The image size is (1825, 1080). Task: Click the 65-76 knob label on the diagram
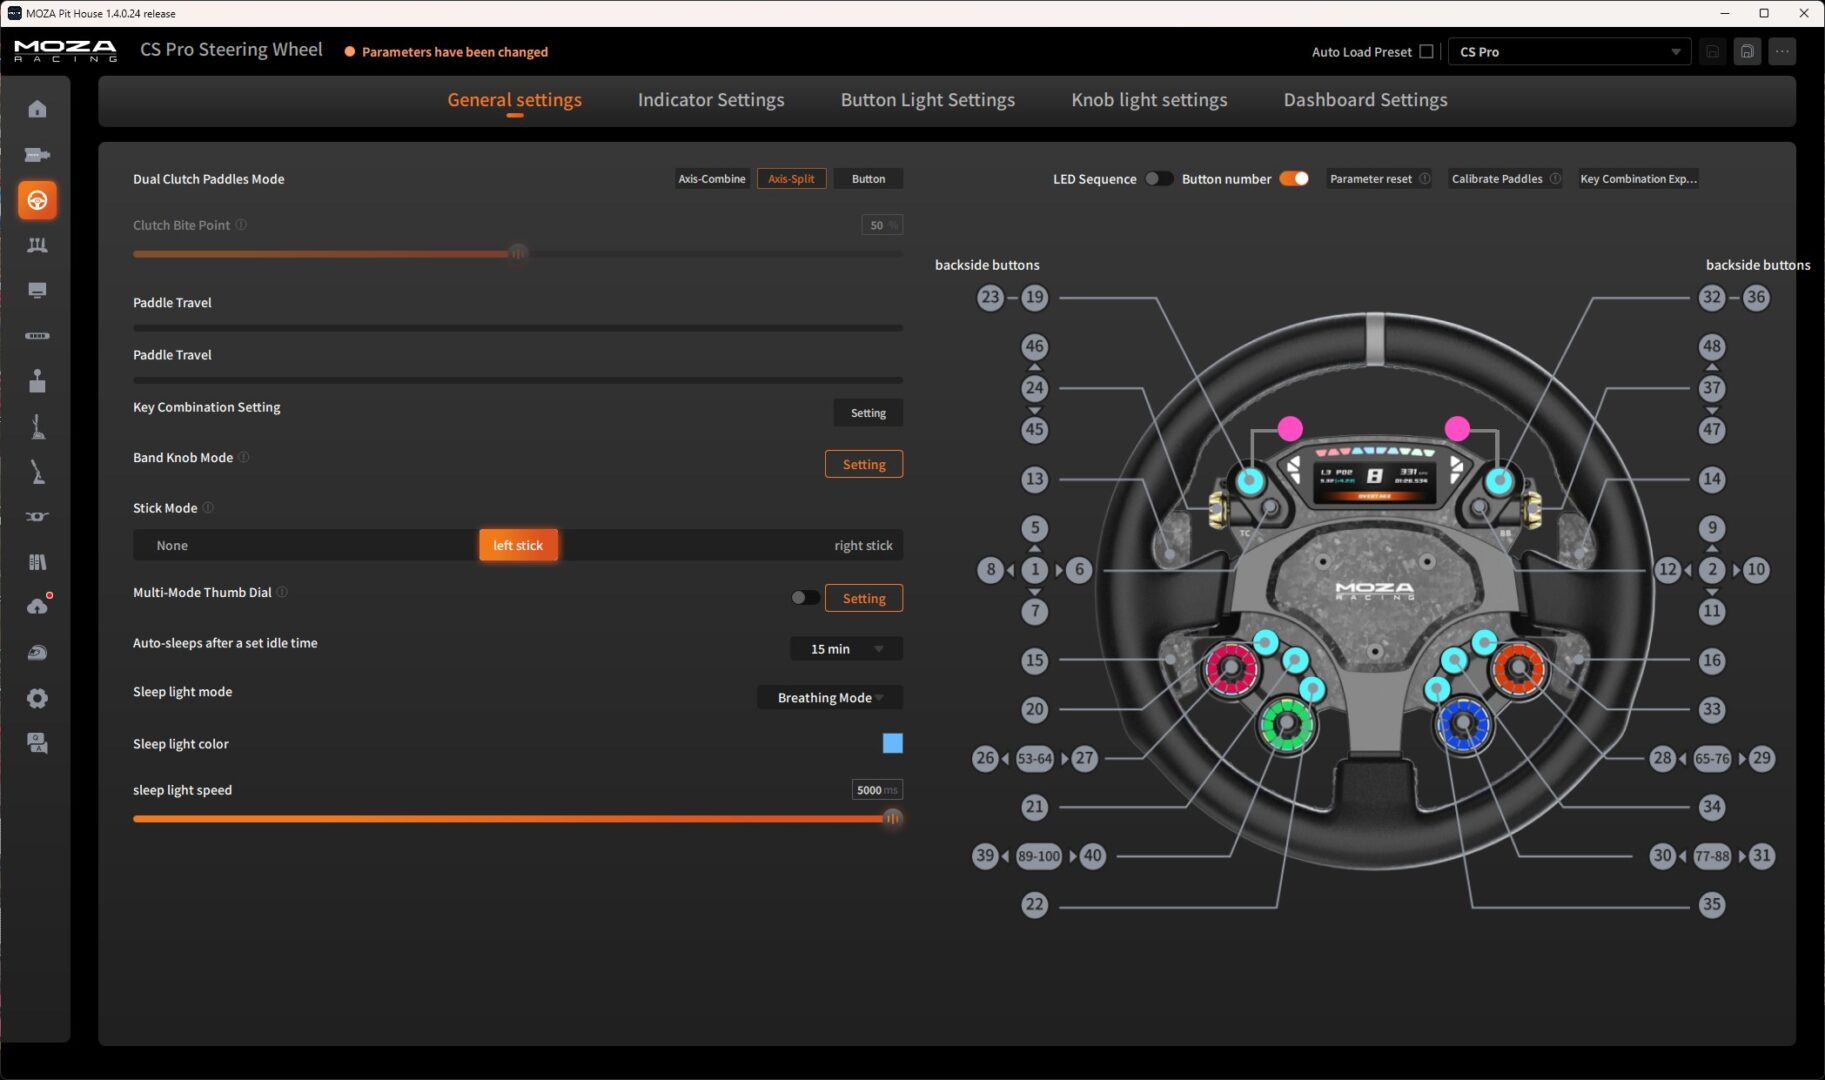[1712, 758]
